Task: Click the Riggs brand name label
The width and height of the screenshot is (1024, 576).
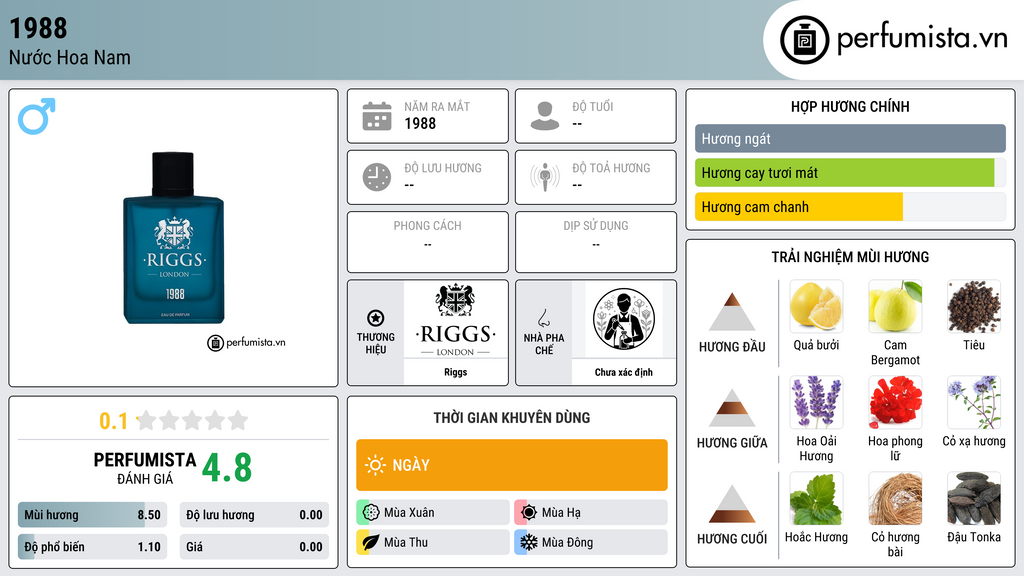Action: point(455,372)
